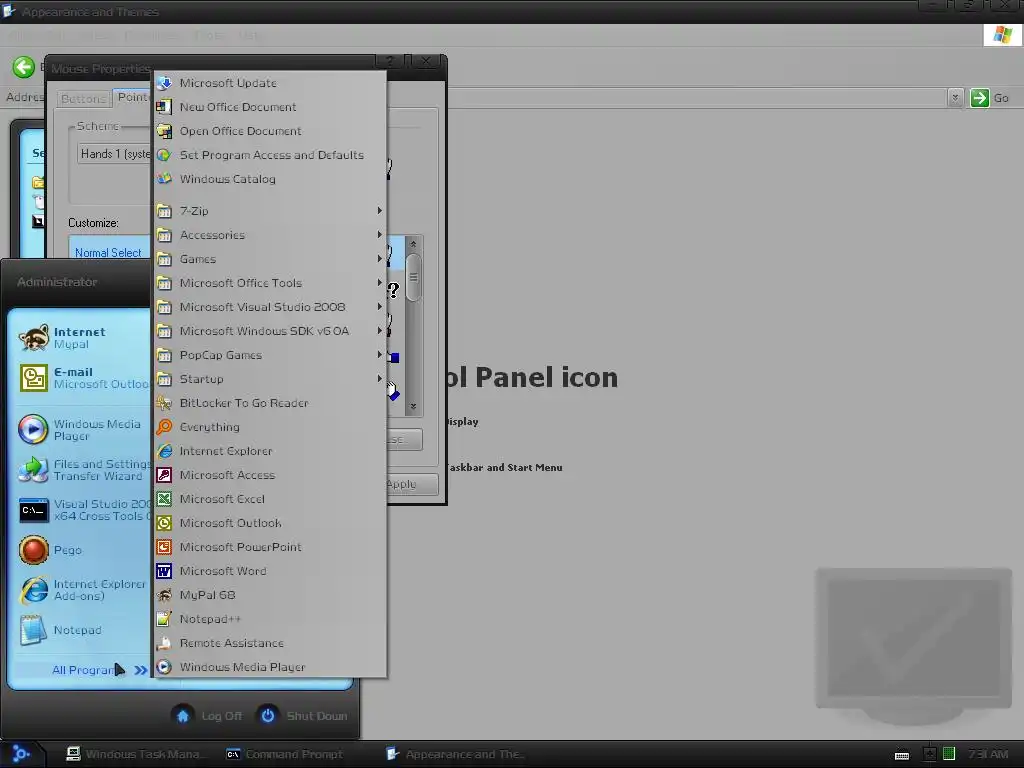Expand Microsoft Visual Studio 2008 folder

point(270,307)
